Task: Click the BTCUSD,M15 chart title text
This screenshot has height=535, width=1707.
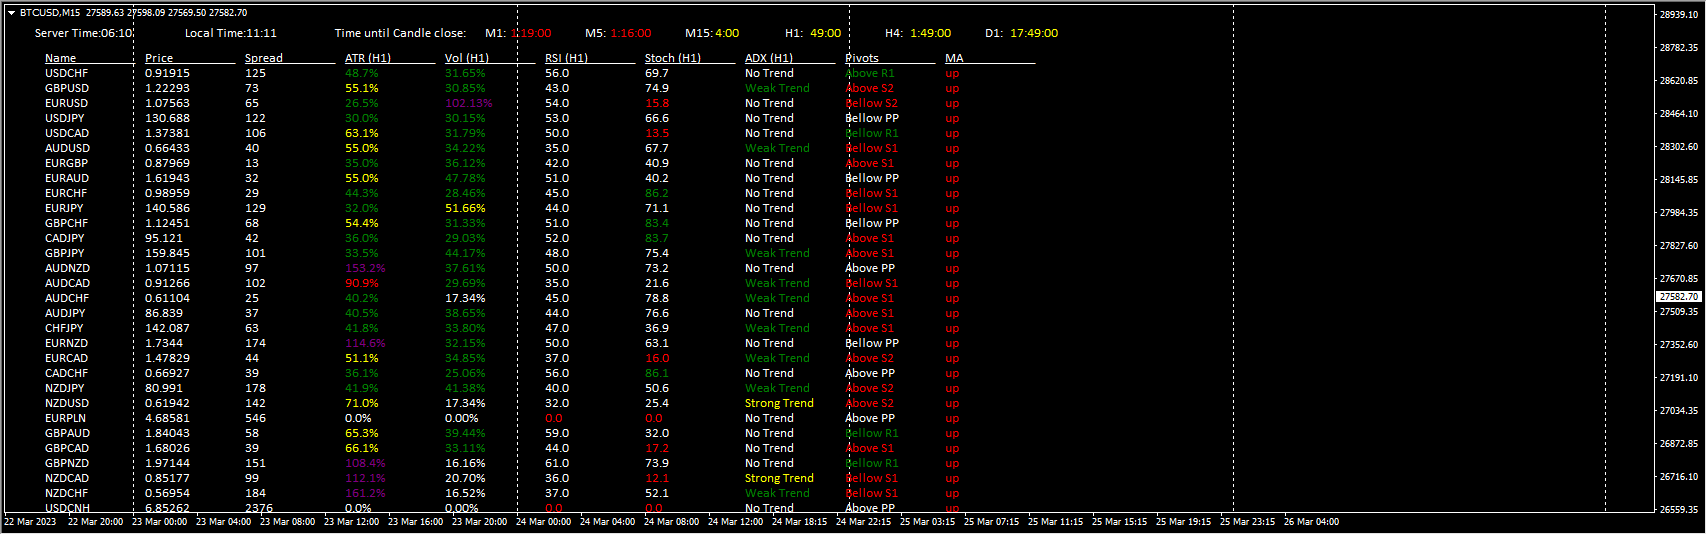Action: coord(52,13)
